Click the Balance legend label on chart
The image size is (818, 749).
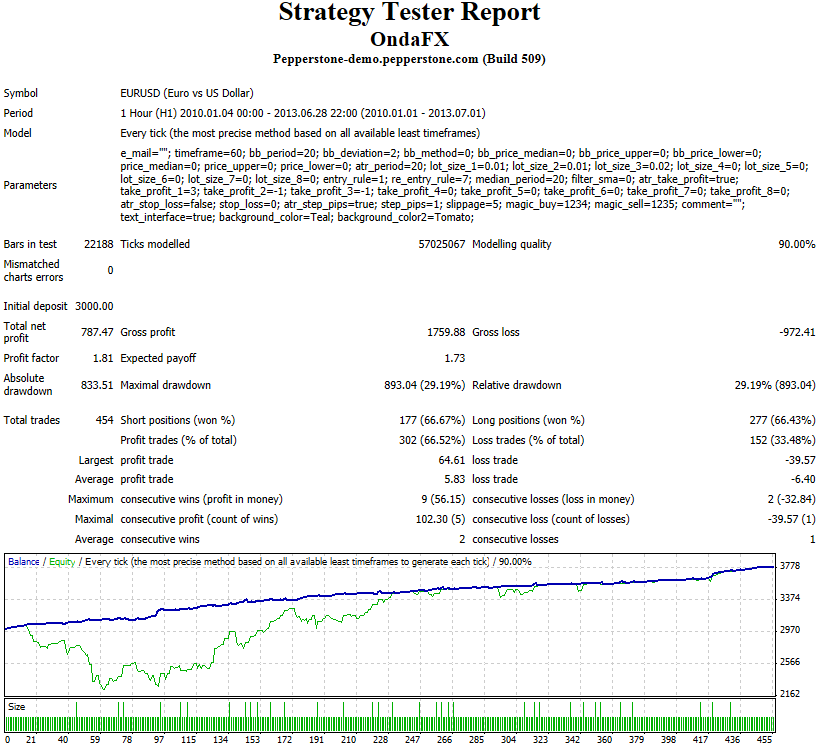pyautogui.click(x=24, y=562)
